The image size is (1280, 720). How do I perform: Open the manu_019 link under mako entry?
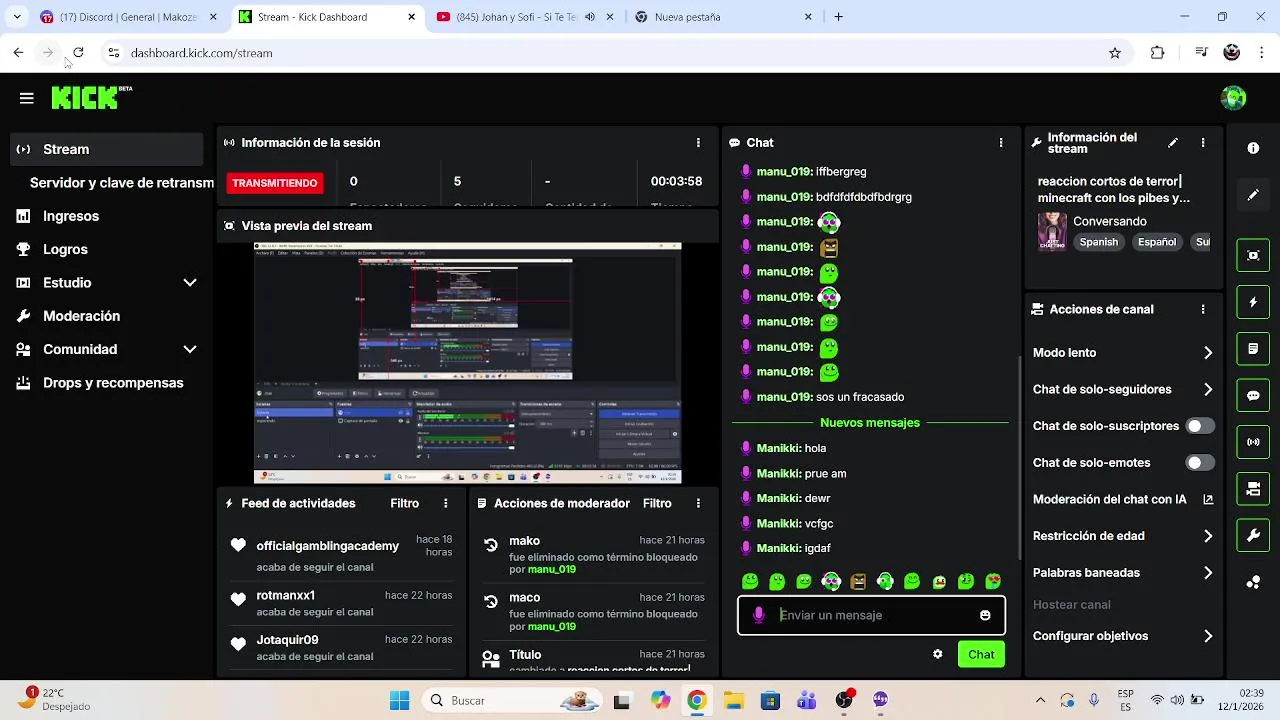(x=552, y=569)
